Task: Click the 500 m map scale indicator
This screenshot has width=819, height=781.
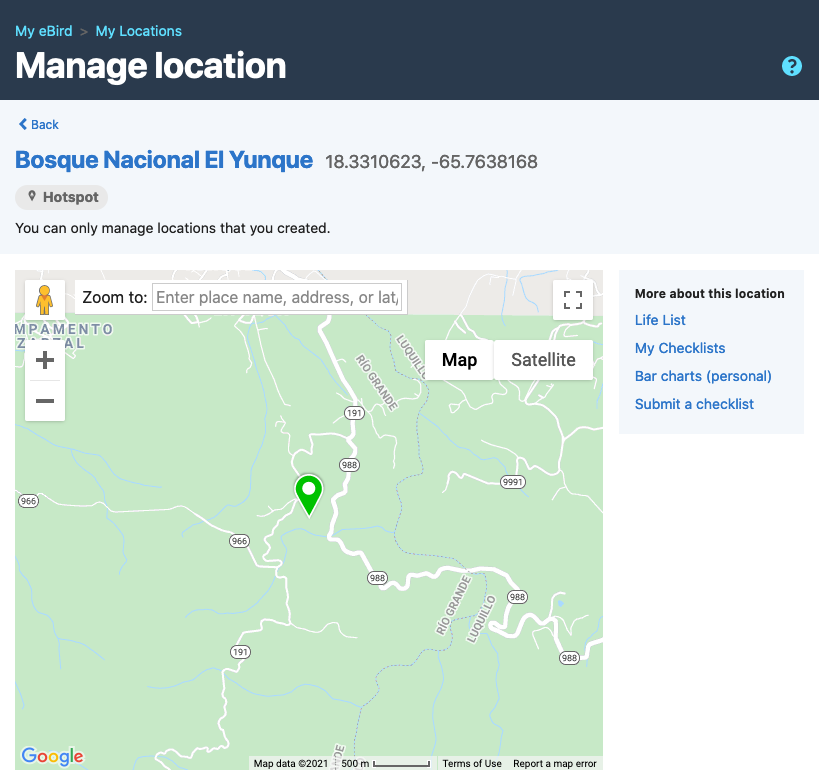Action: (385, 763)
